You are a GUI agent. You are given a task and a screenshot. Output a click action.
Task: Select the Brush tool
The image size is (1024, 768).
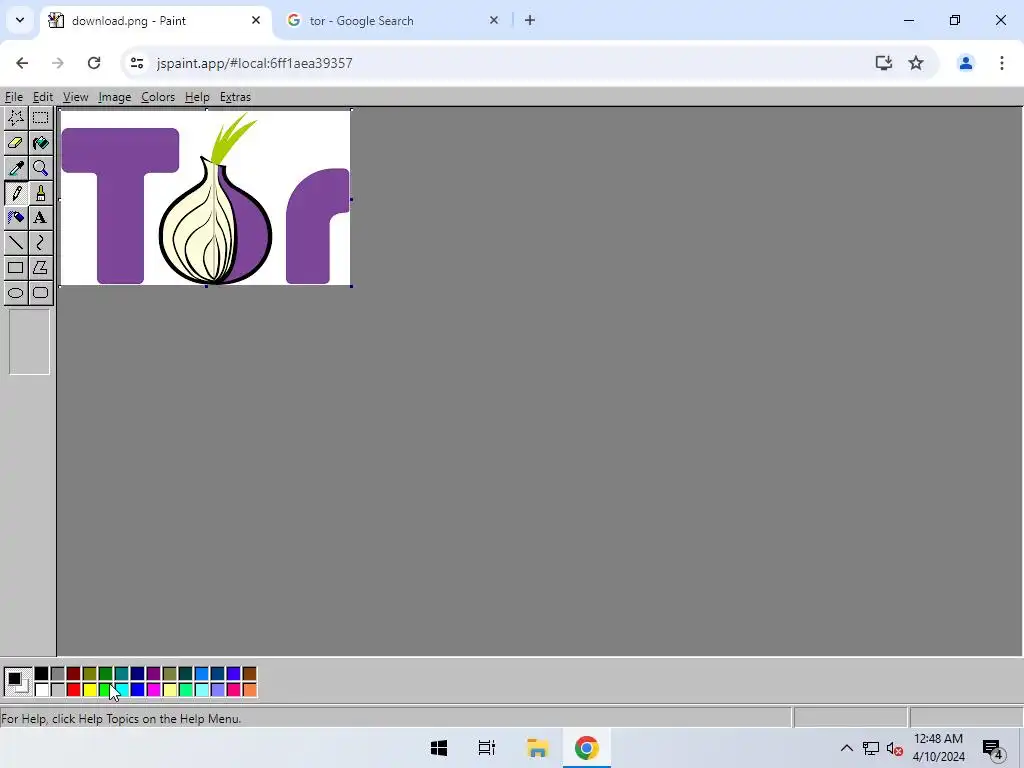(x=40, y=193)
